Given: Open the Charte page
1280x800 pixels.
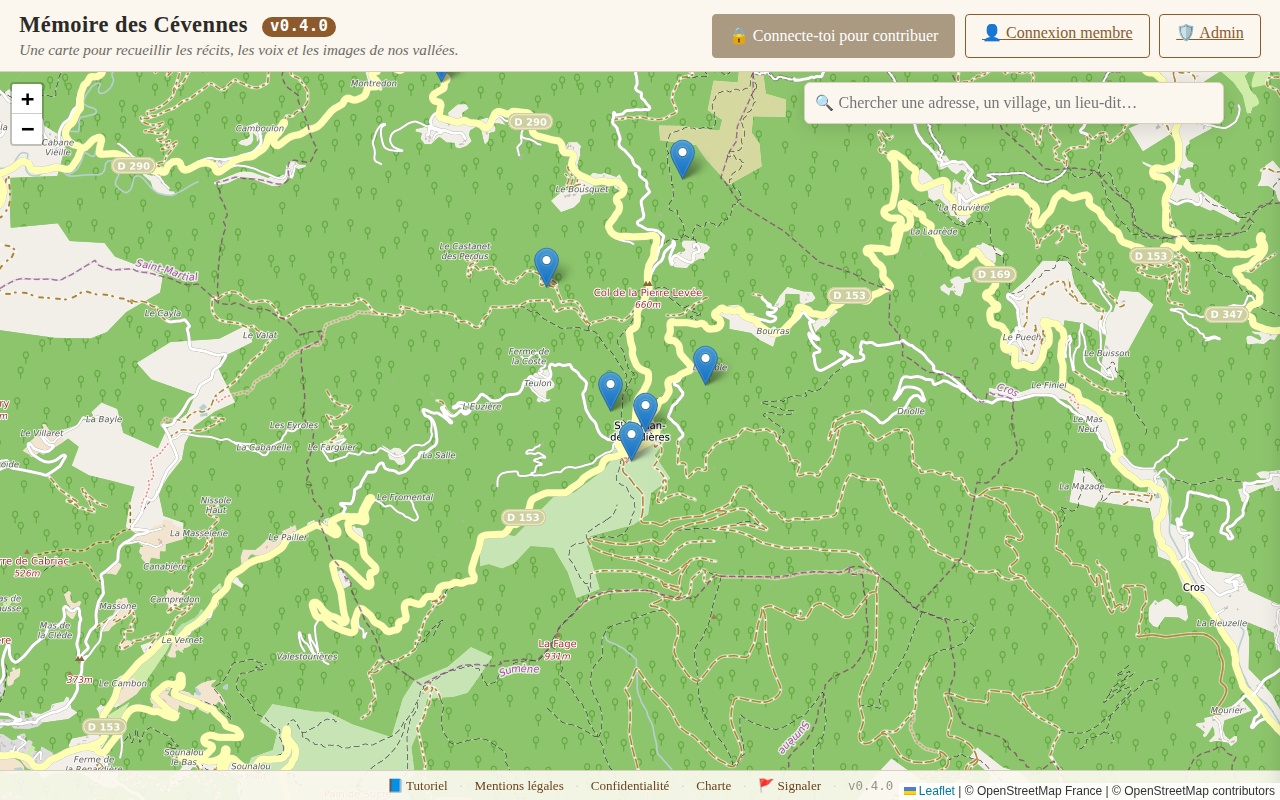Looking at the screenshot, I should click(713, 786).
